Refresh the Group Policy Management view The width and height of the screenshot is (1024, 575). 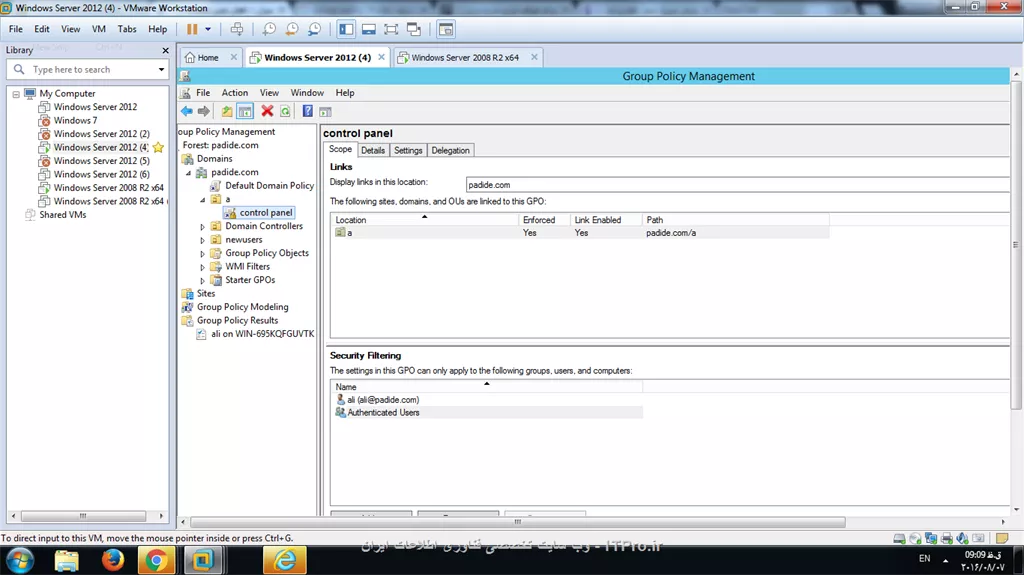click(x=285, y=111)
